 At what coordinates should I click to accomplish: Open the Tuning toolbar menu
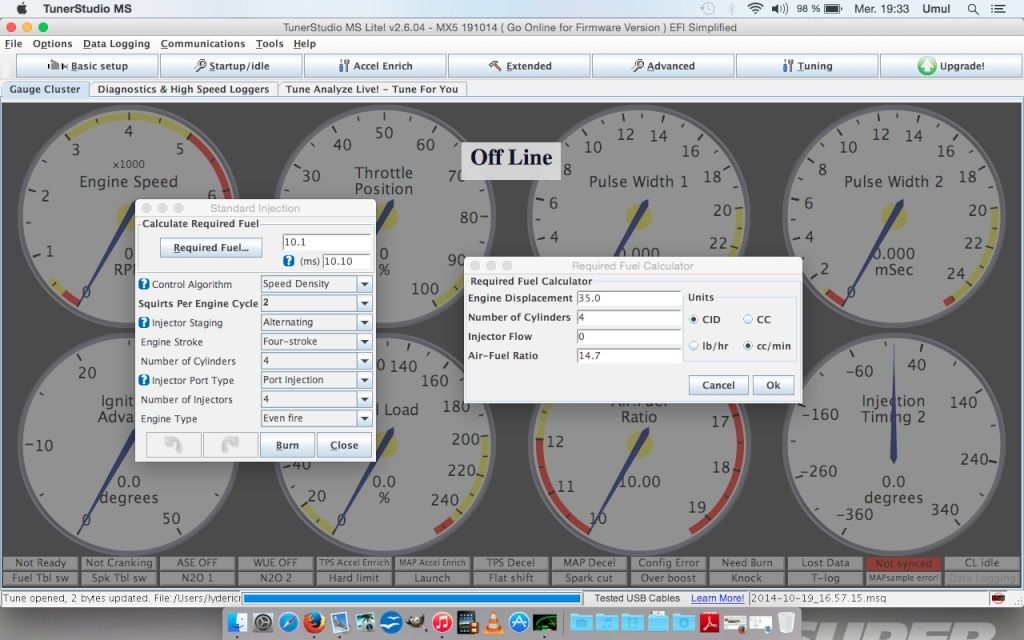point(807,66)
